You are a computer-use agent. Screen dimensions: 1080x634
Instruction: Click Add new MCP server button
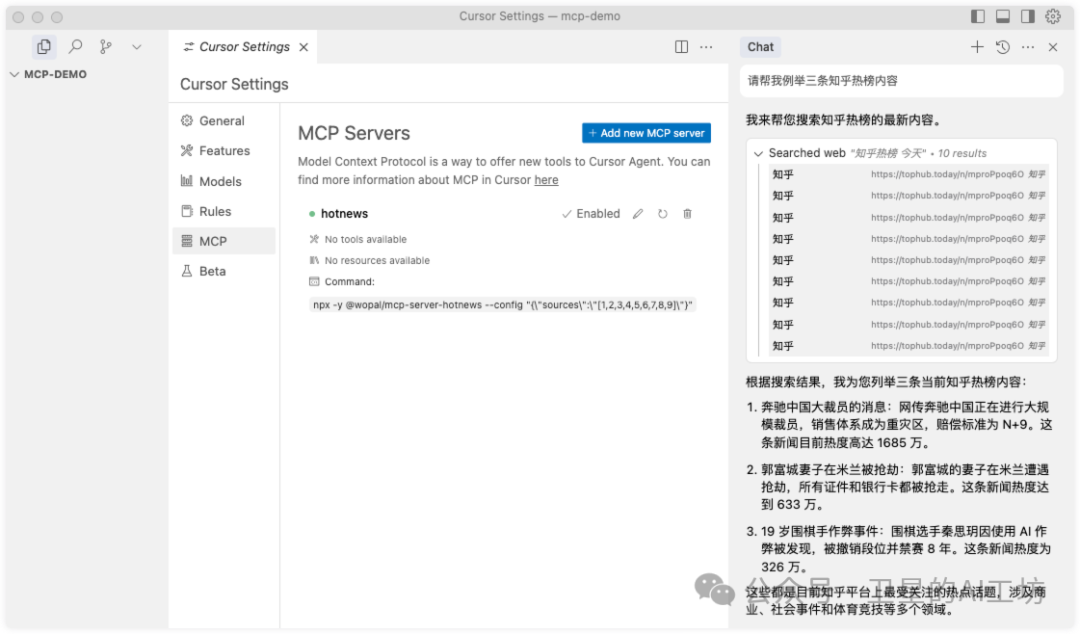[x=646, y=133]
